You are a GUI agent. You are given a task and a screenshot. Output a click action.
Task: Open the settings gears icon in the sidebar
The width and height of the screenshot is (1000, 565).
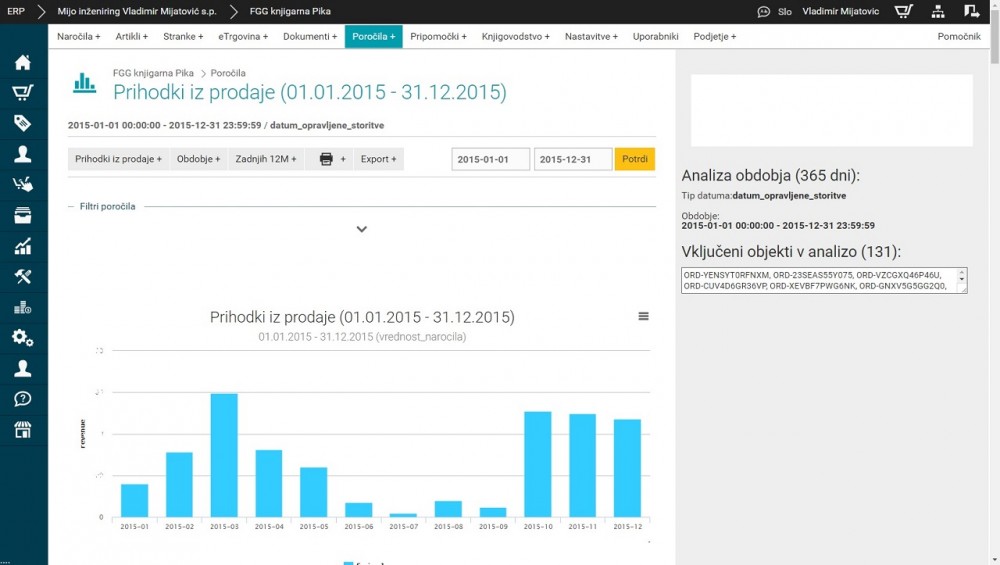pos(22,338)
